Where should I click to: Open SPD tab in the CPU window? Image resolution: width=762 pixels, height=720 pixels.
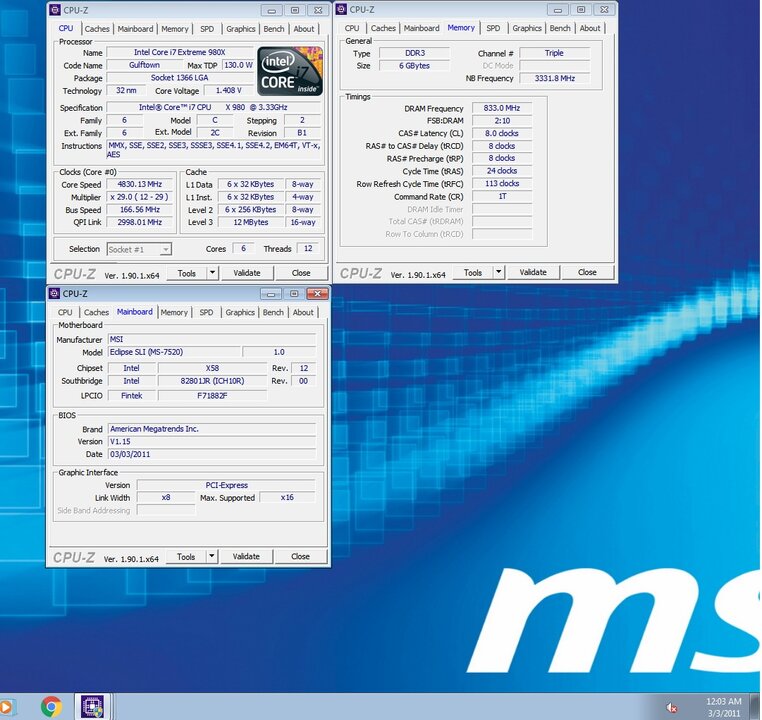pyautogui.click(x=207, y=29)
